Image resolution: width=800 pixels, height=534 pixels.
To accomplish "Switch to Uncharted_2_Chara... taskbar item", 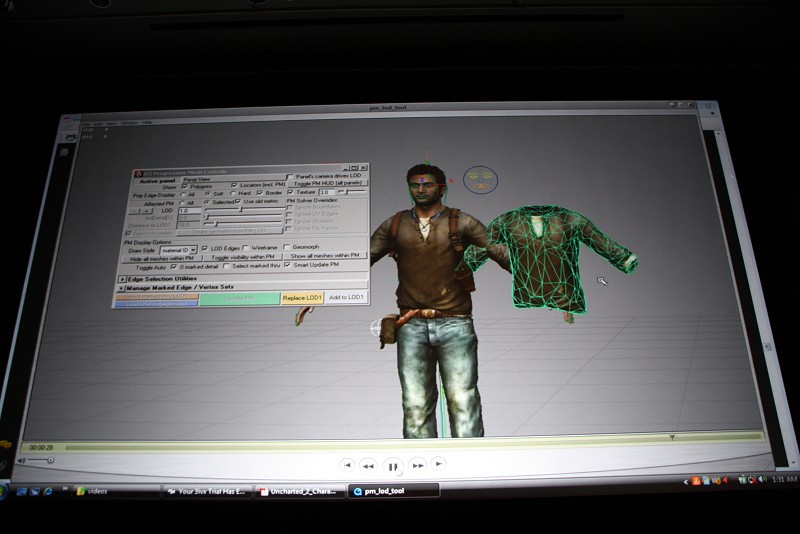I will [x=299, y=492].
